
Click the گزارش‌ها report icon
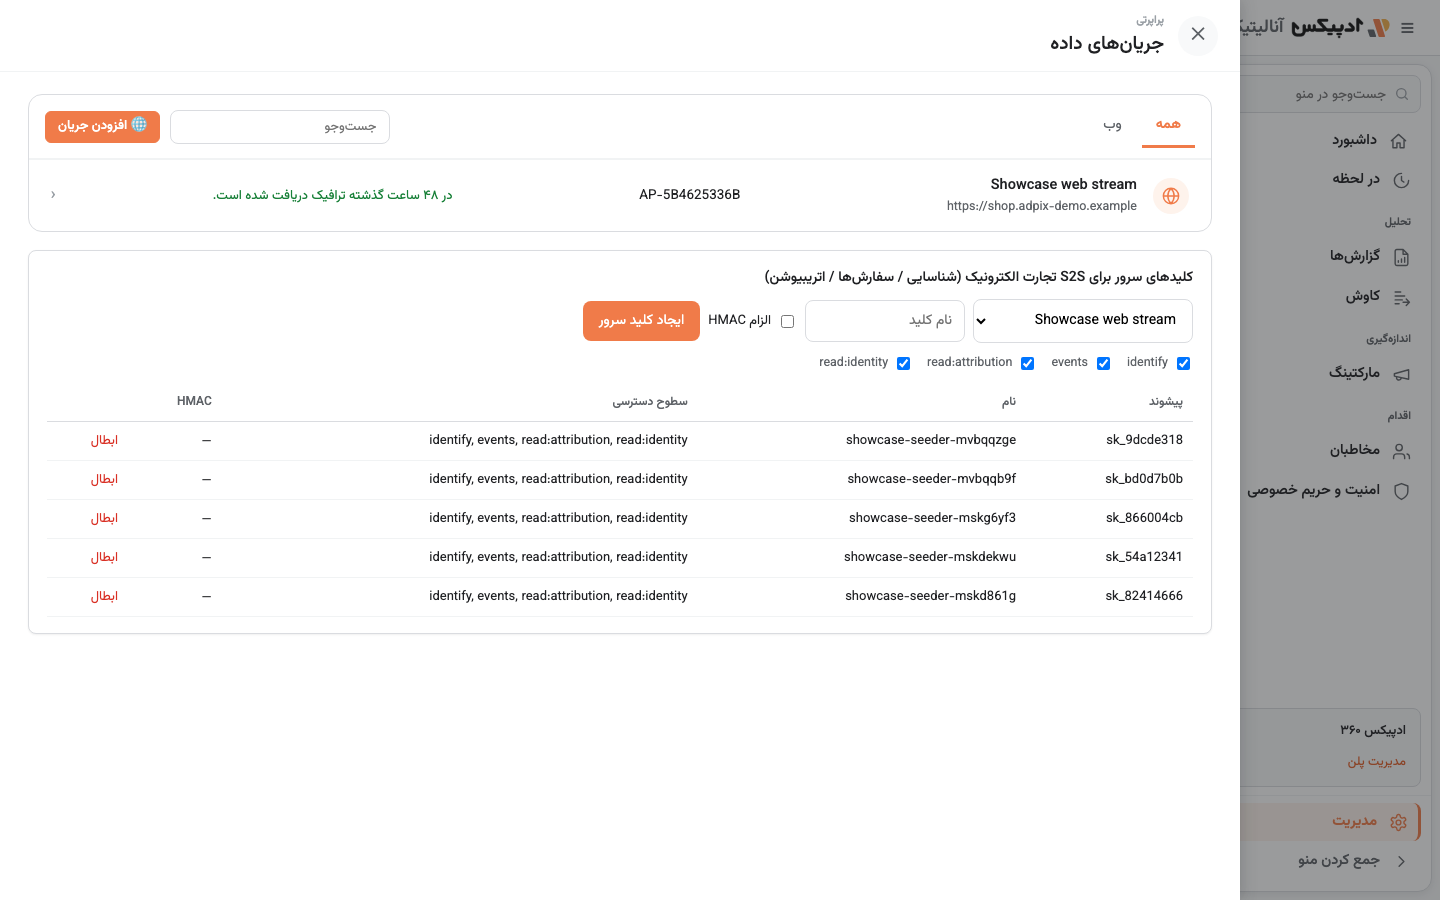coord(1401,257)
